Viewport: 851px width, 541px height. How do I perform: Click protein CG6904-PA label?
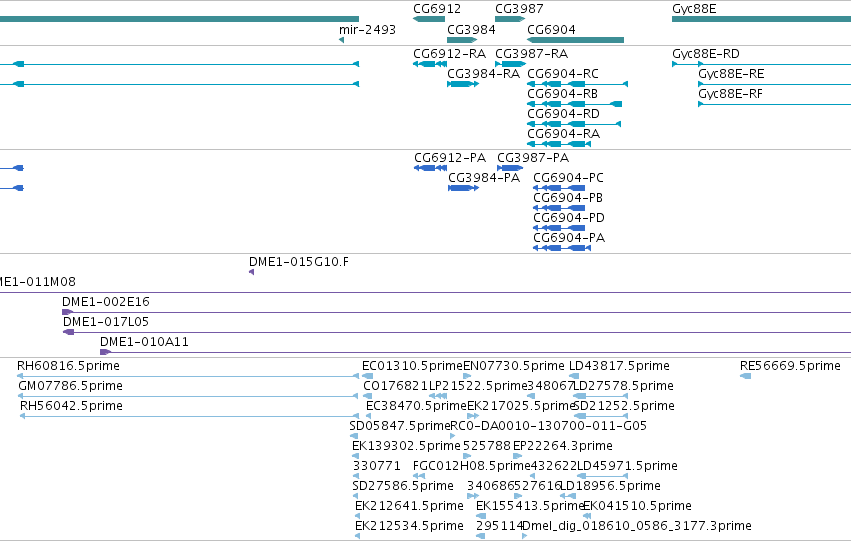[x=569, y=238]
